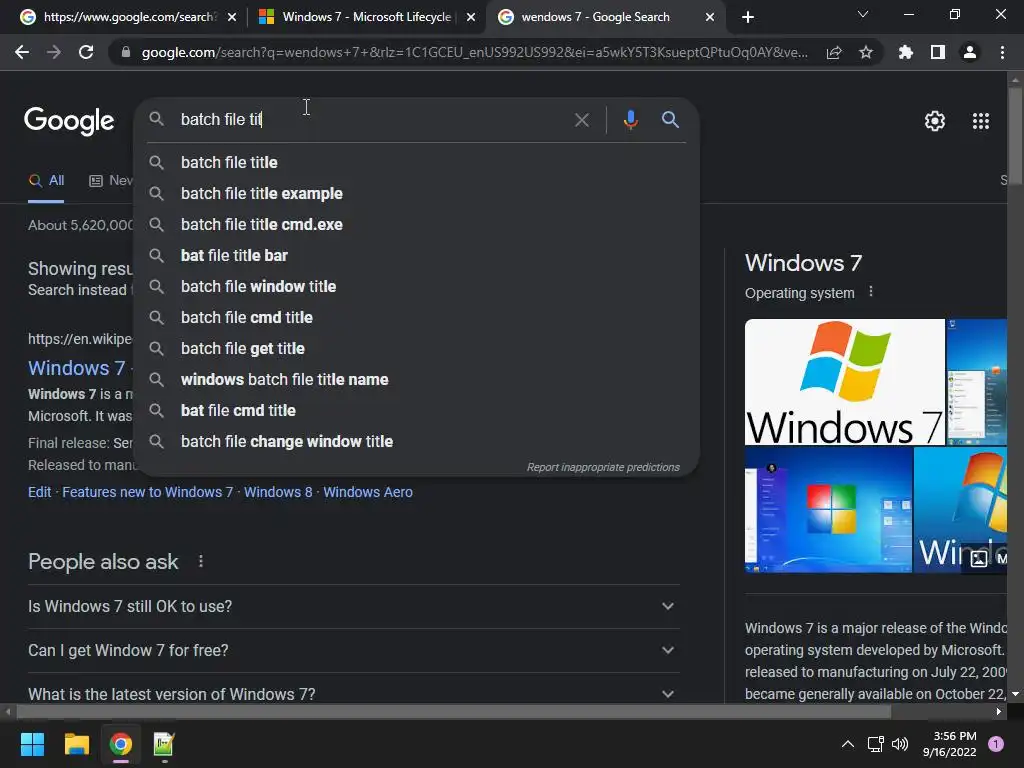The height and width of the screenshot is (768, 1024).
Task: Click the Chrome back arrow button
Action: pos(22,52)
